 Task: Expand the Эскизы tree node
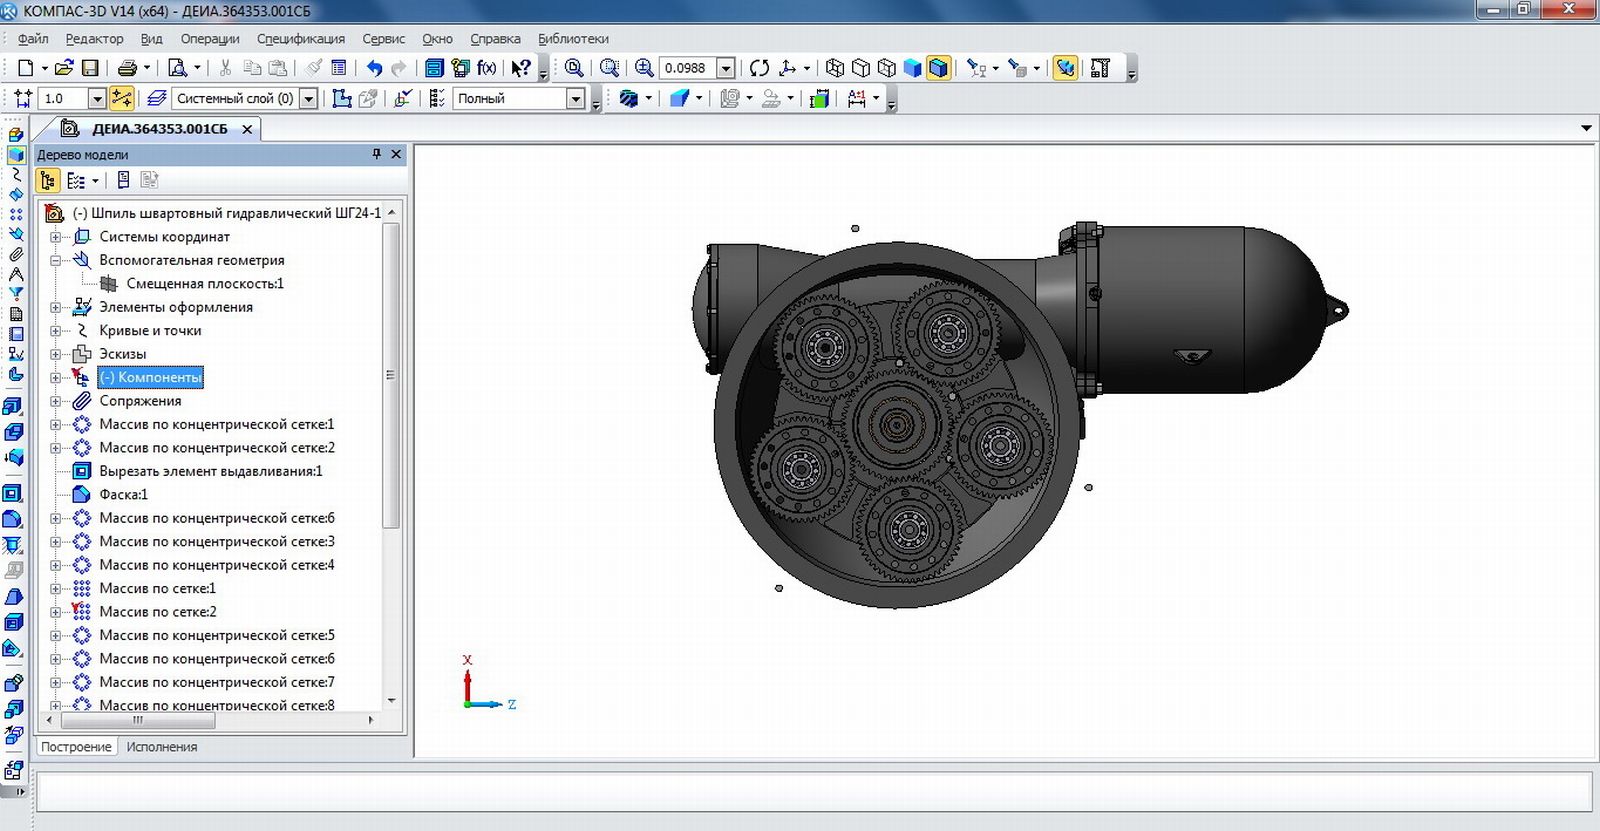pos(56,354)
